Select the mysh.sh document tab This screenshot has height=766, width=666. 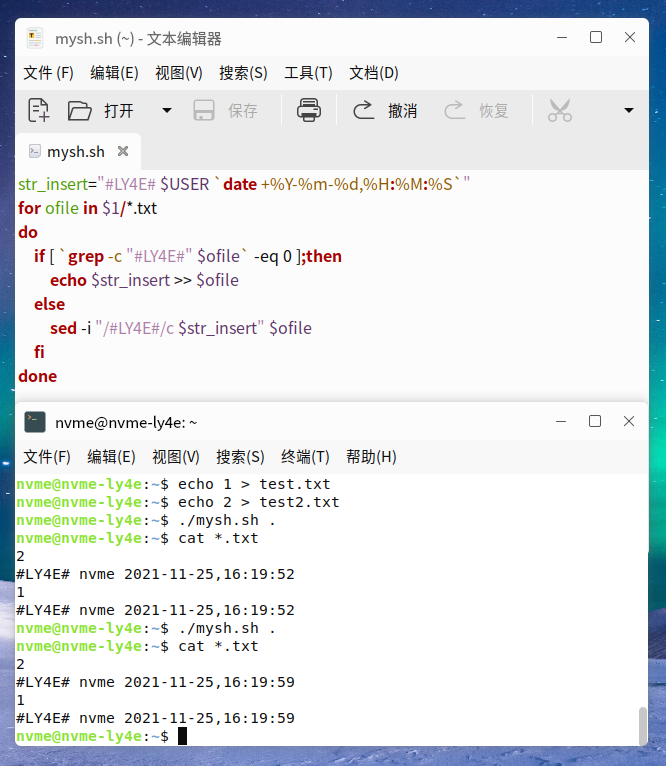coord(76,152)
